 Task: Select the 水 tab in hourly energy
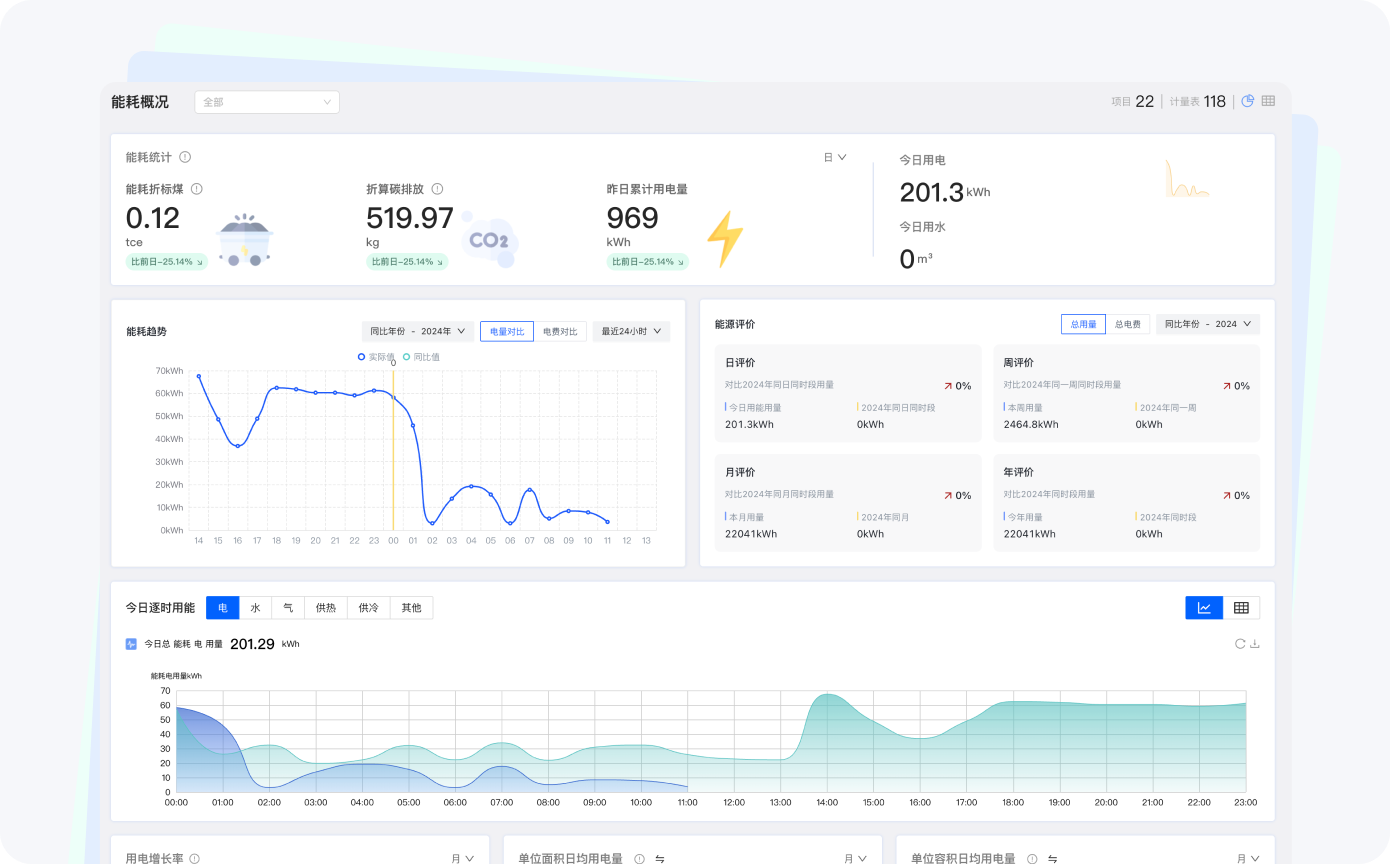(255, 608)
